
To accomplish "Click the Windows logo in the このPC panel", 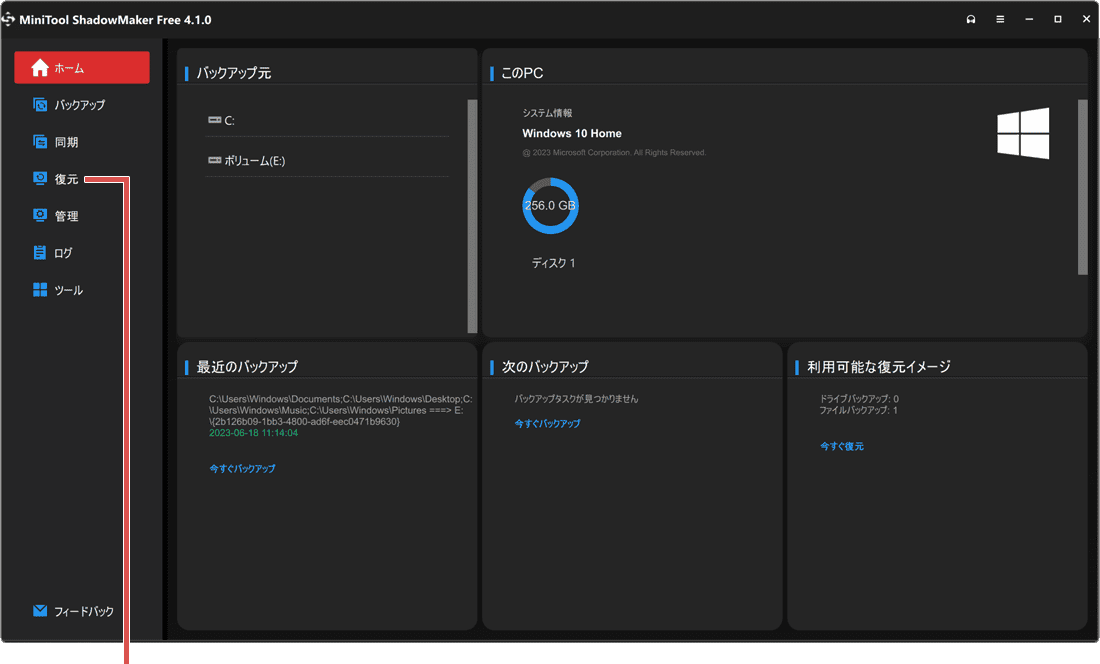I will [x=1022, y=133].
